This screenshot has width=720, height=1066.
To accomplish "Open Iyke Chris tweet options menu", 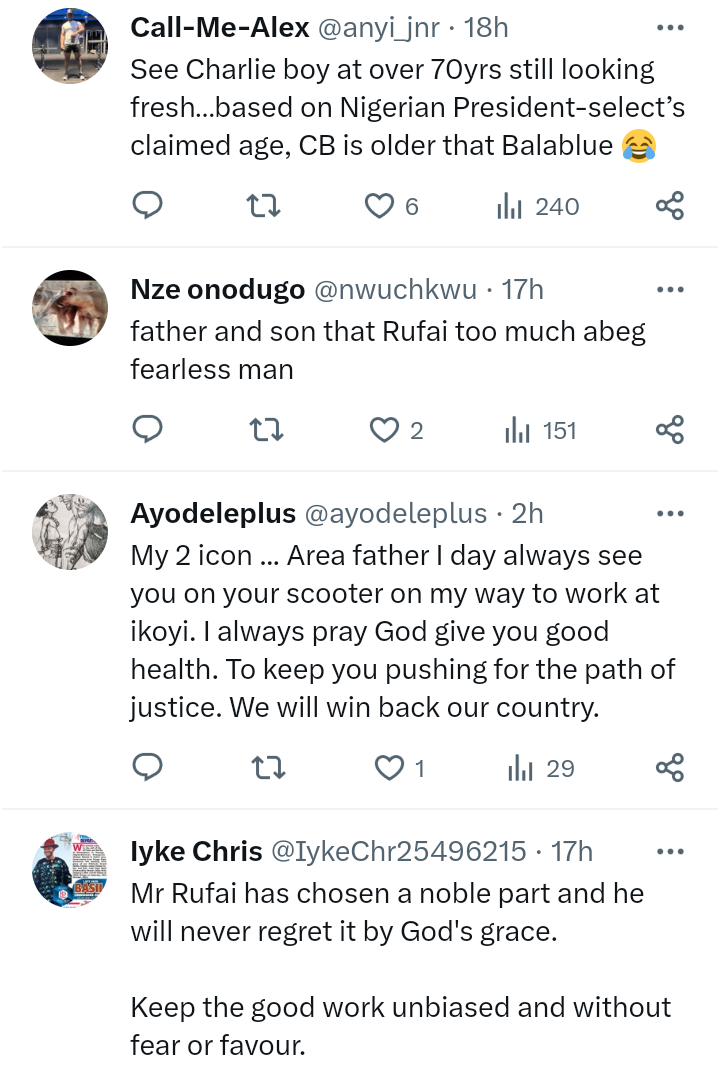I will pyautogui.click(x=670, y=851).
